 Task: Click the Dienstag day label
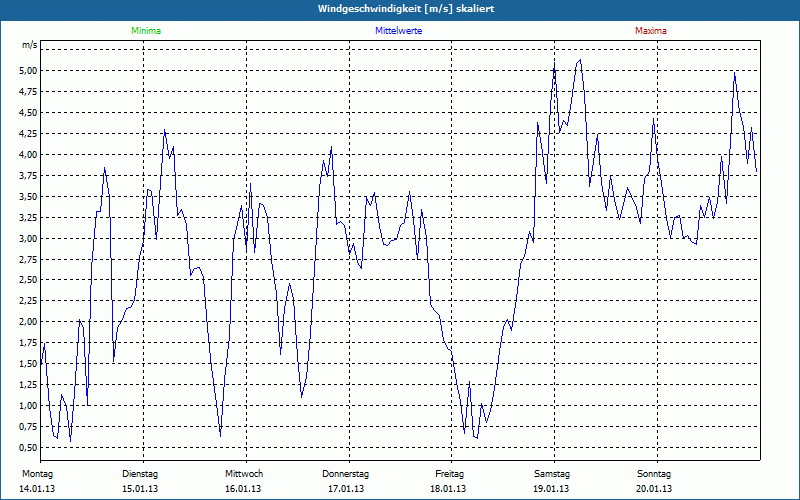pos(140,474)
